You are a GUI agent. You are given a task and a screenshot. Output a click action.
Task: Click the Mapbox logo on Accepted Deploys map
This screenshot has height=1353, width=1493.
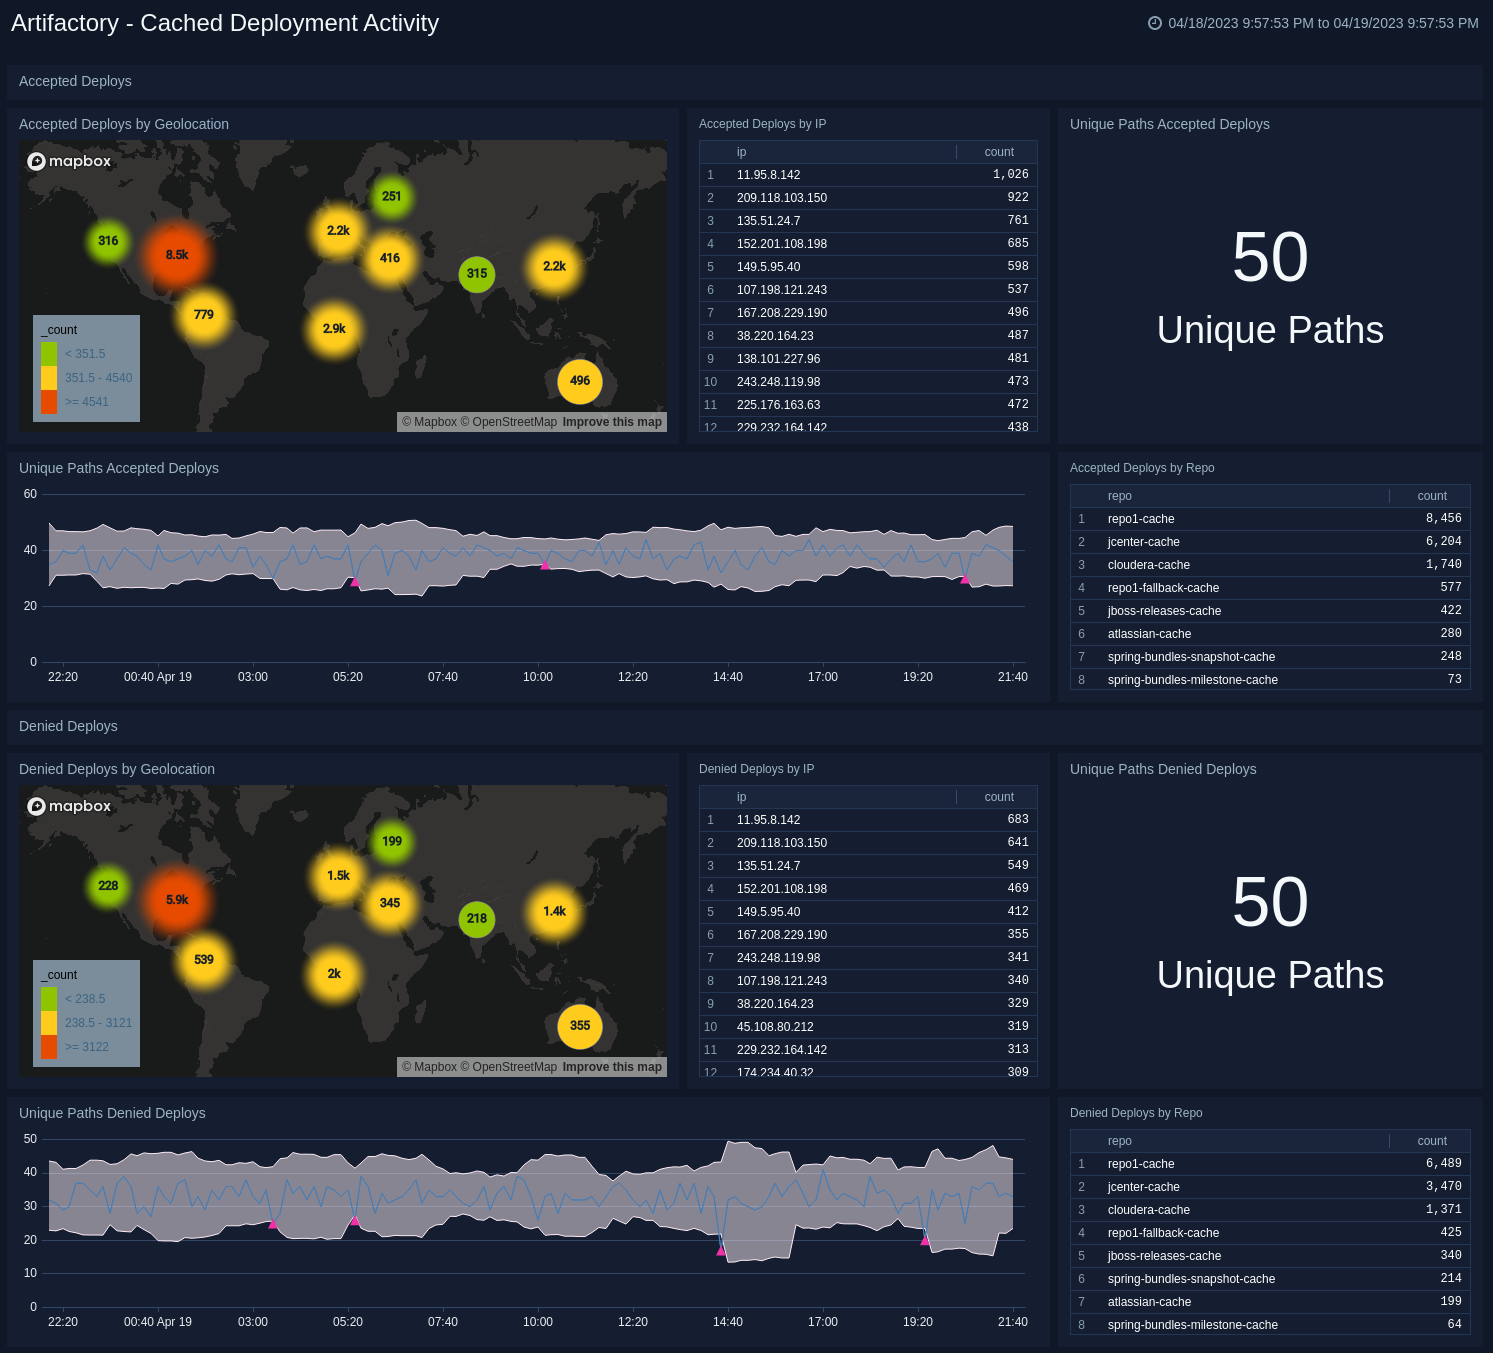69,161
